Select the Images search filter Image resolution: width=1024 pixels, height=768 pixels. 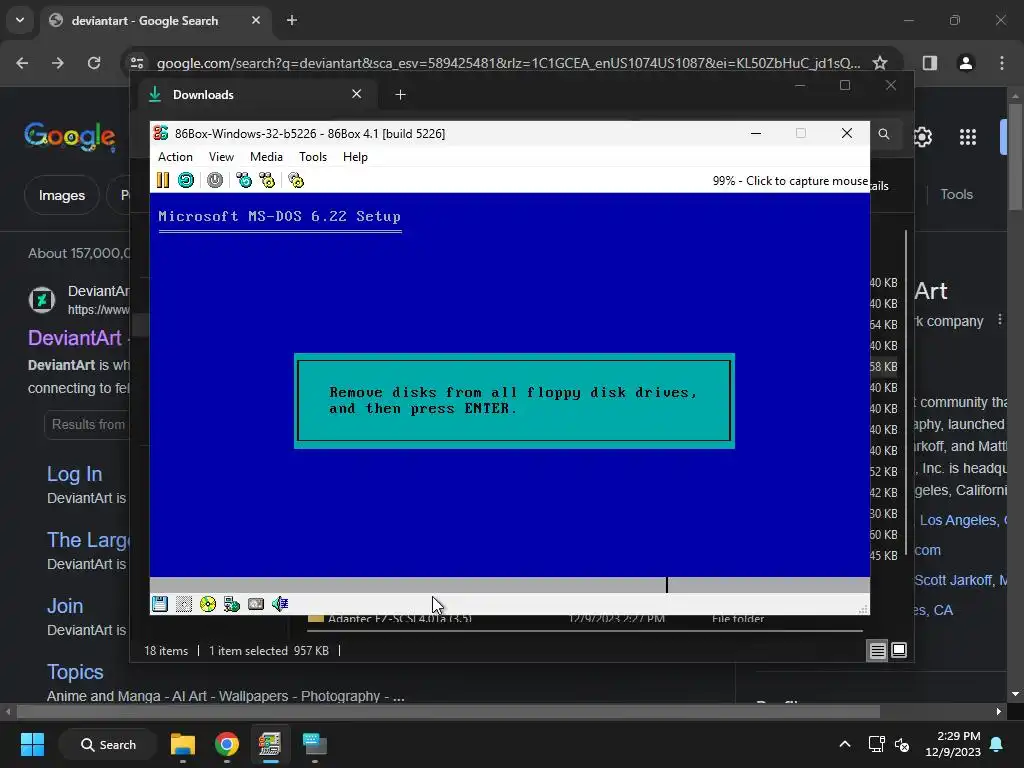pos(61,195)
